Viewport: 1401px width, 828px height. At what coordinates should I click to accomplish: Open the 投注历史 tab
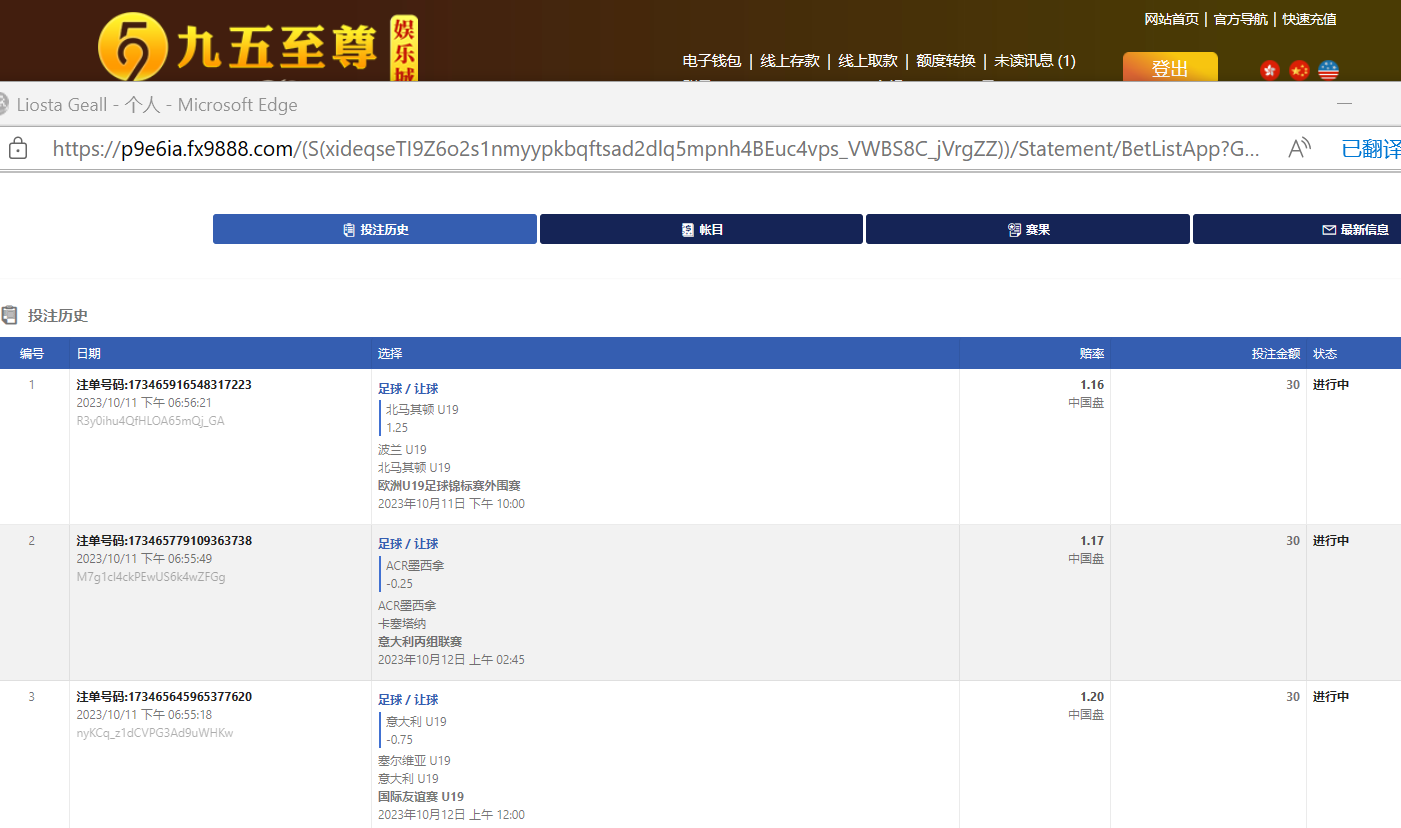[x=375, y=229]
